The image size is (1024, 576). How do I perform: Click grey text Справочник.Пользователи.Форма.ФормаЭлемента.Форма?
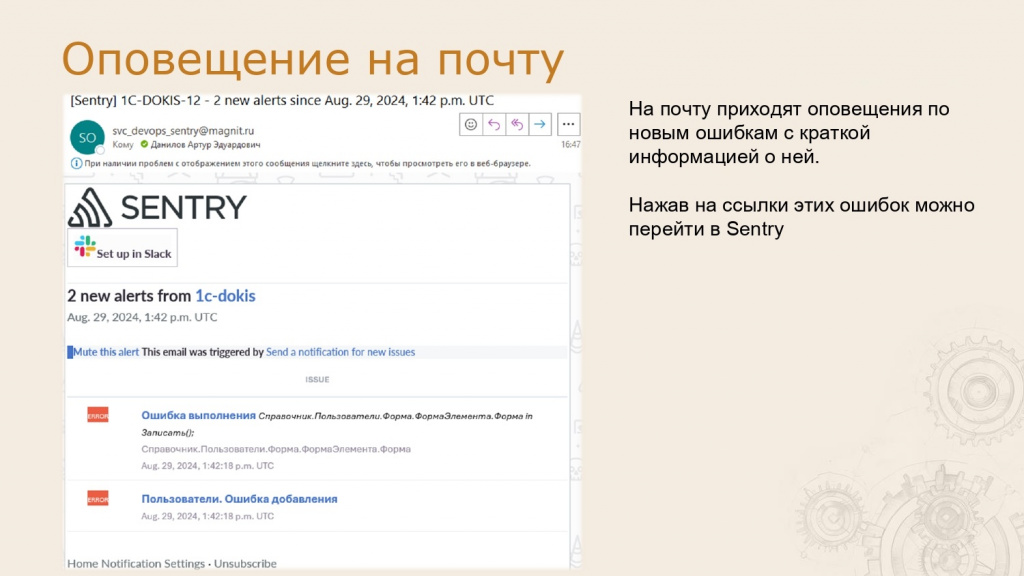point(276,449)
